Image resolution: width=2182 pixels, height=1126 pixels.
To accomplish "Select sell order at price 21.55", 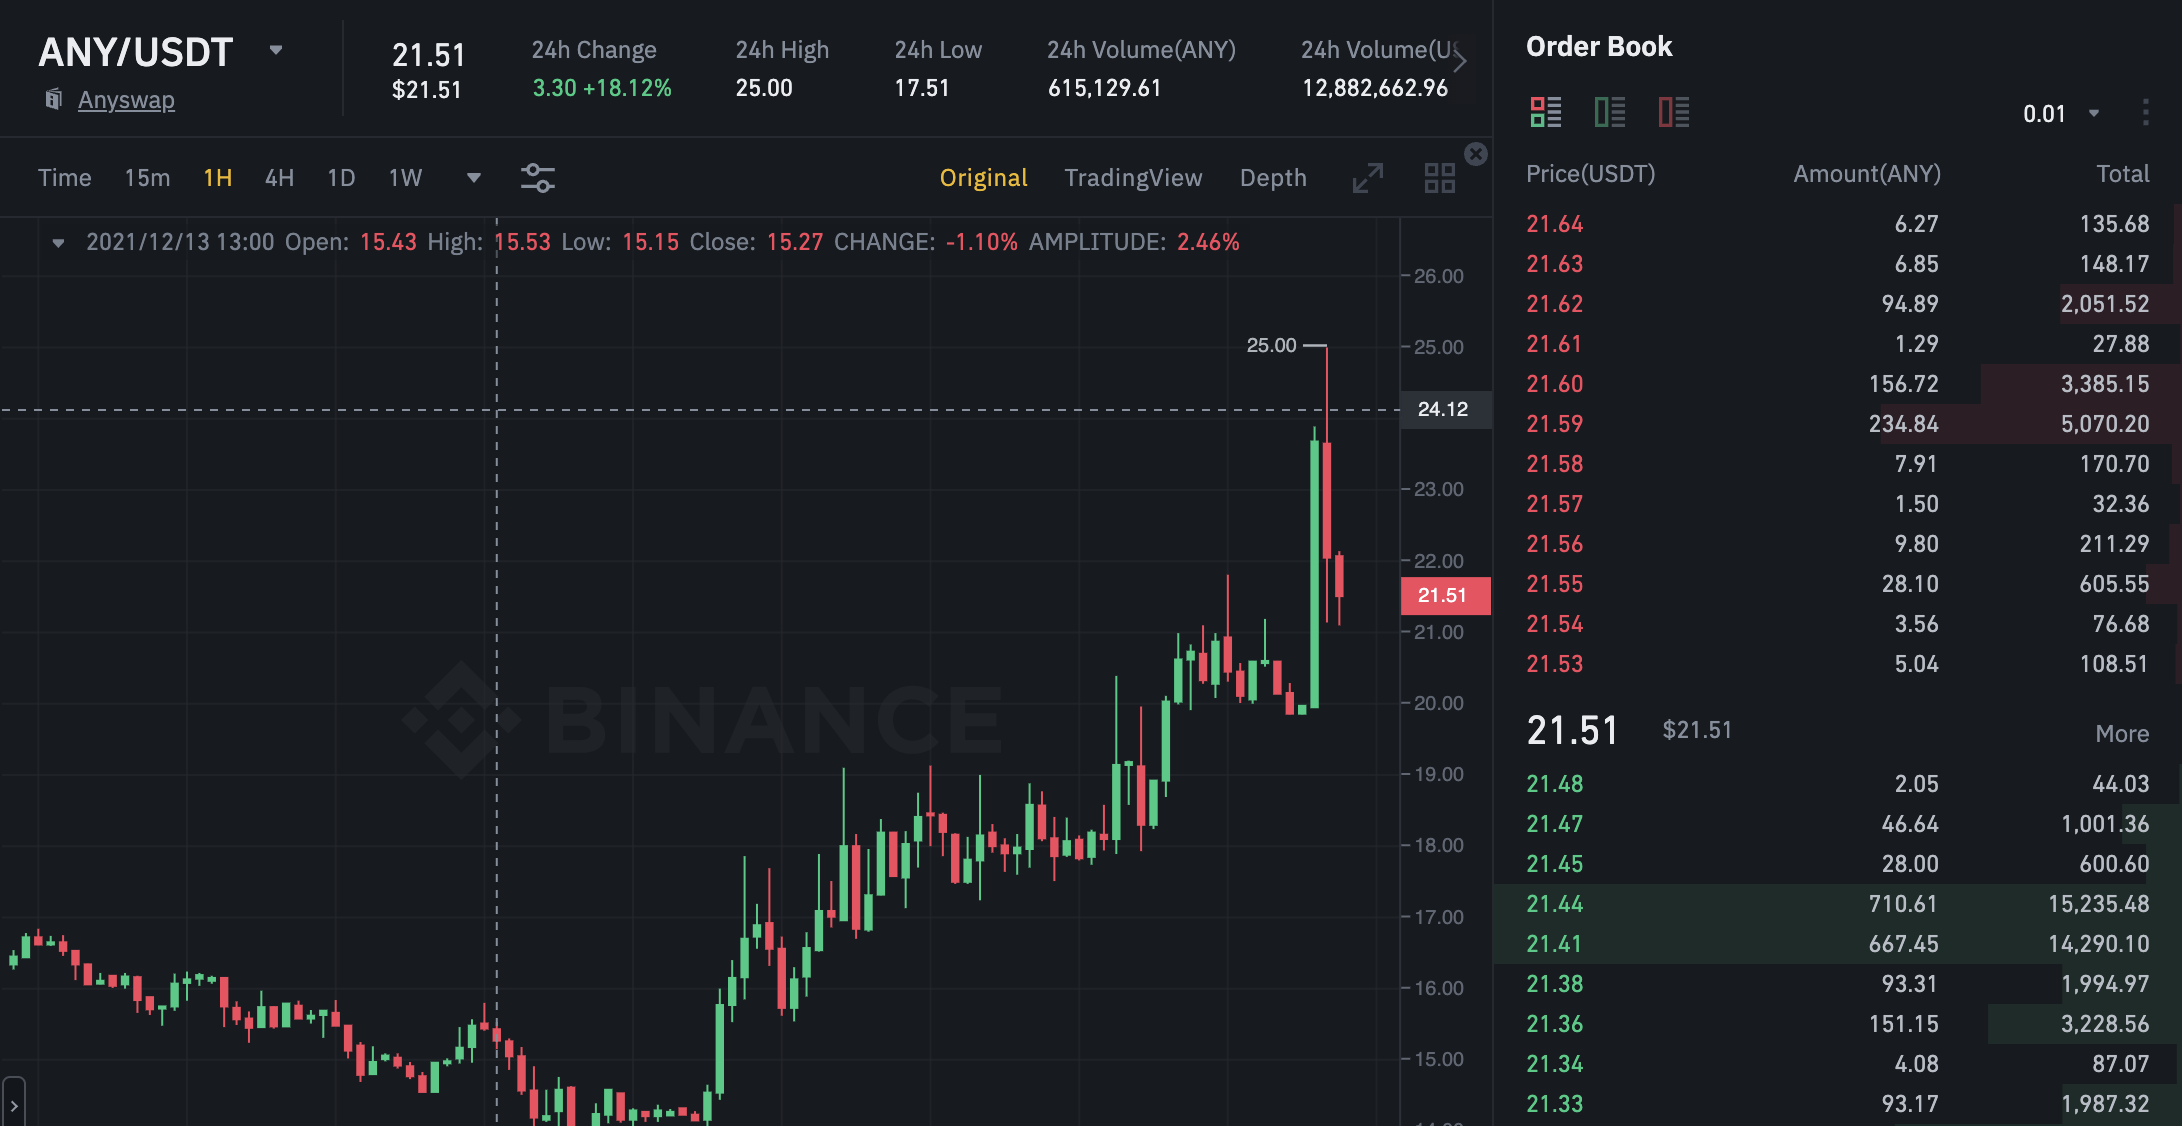I will (1838, 584).
